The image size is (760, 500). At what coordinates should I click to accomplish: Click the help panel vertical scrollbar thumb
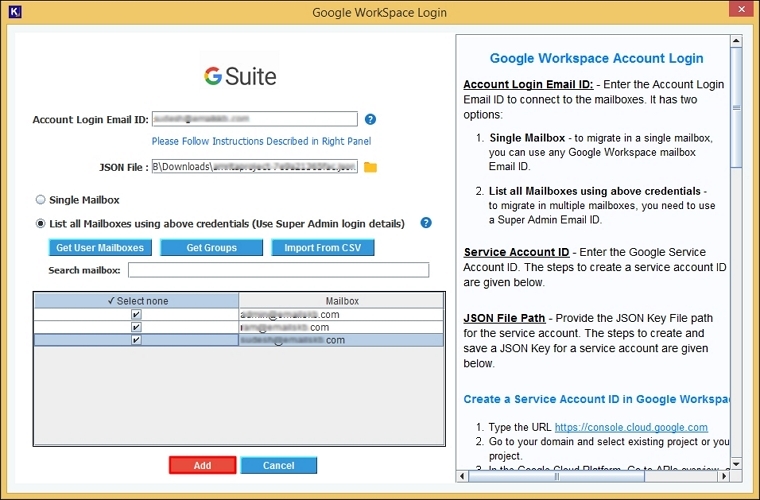click(736, 108)
